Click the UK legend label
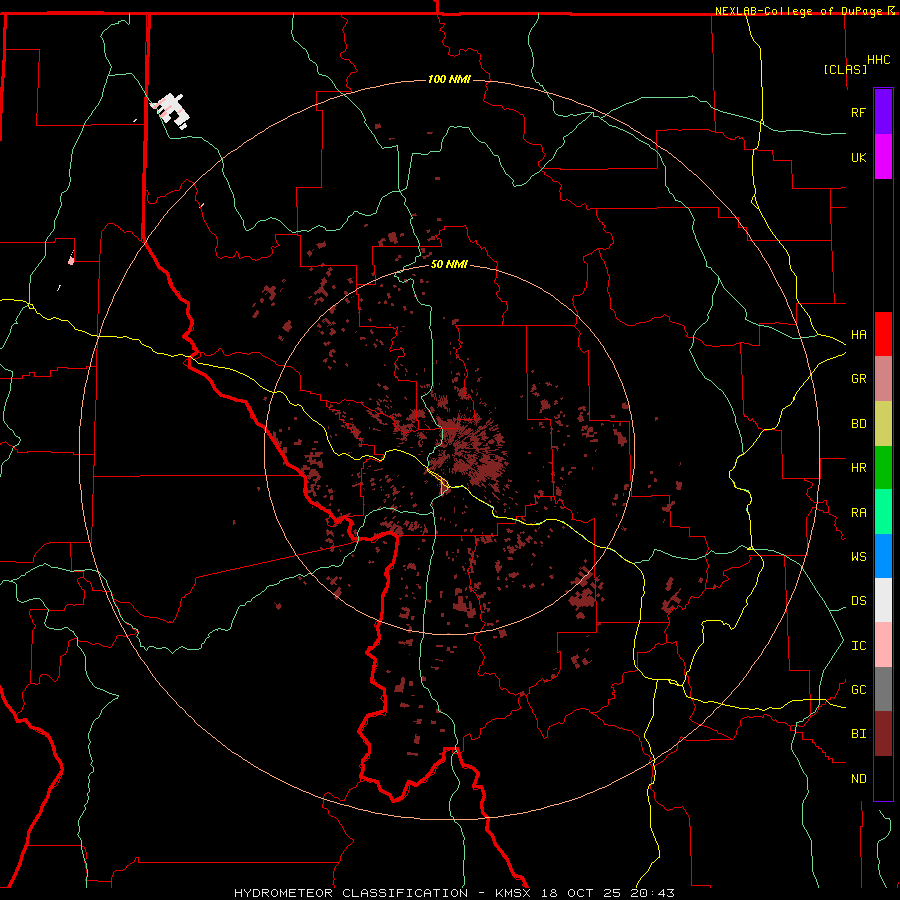The image size is (900, 900). click(858, 157)
